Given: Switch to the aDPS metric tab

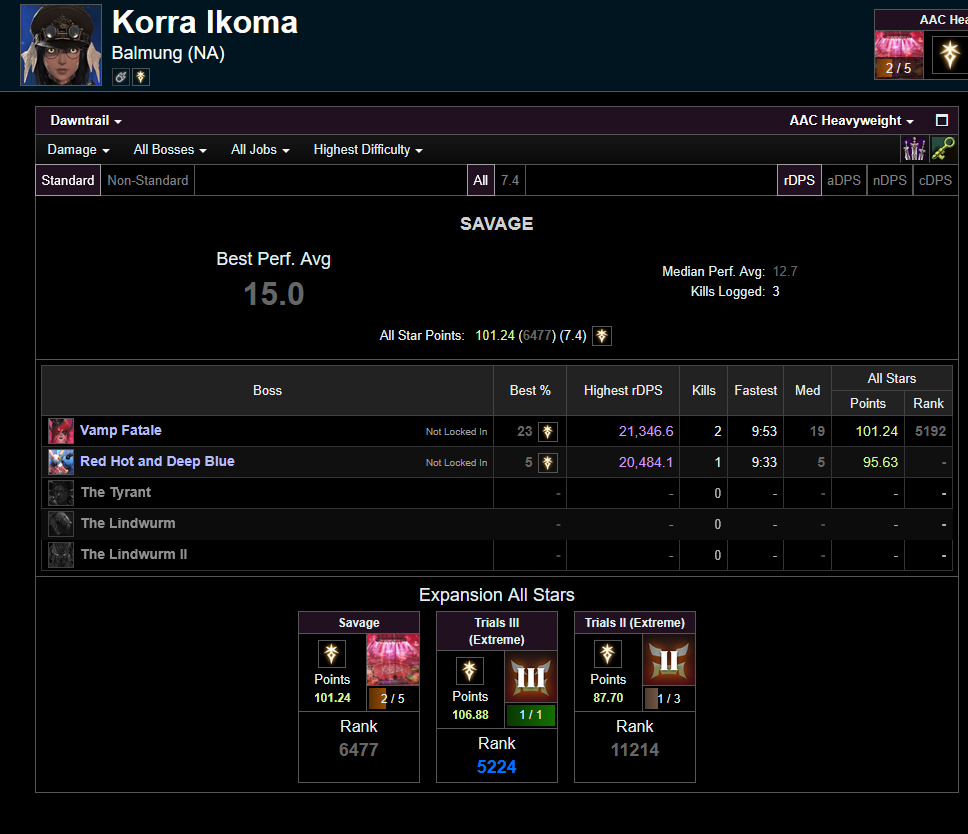Looking at the screenshot, I should pyautogui.click(x=844, y=180).
